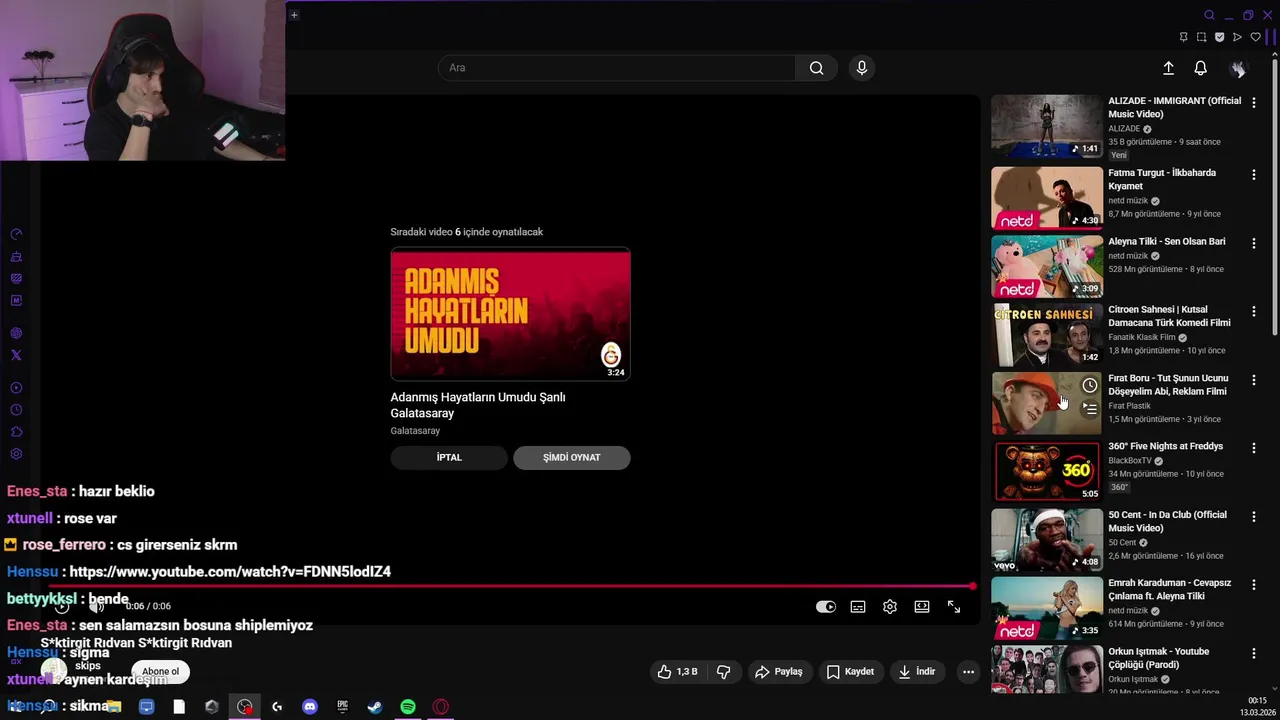Image resolution: width=1280 pixels, height=720 pixels.
Task: Like the video with 1,3 B button
Action: (678, 672)
